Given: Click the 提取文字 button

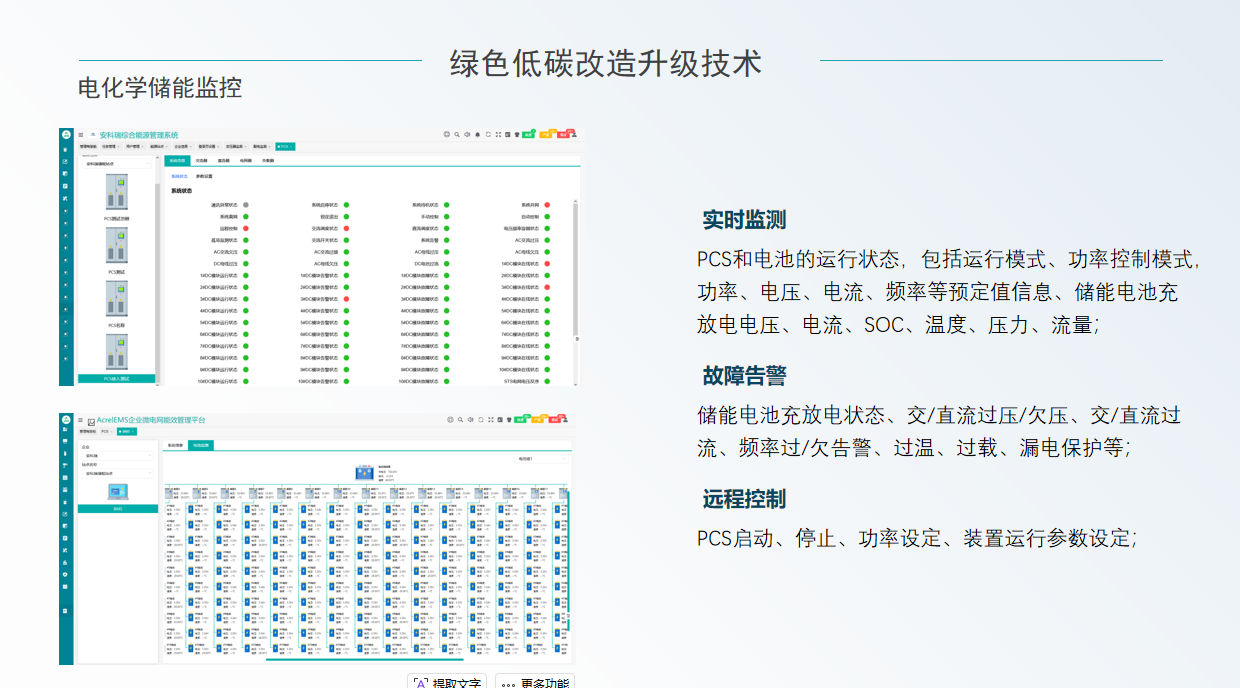Looking at the screenshot, I should [447, 682].
